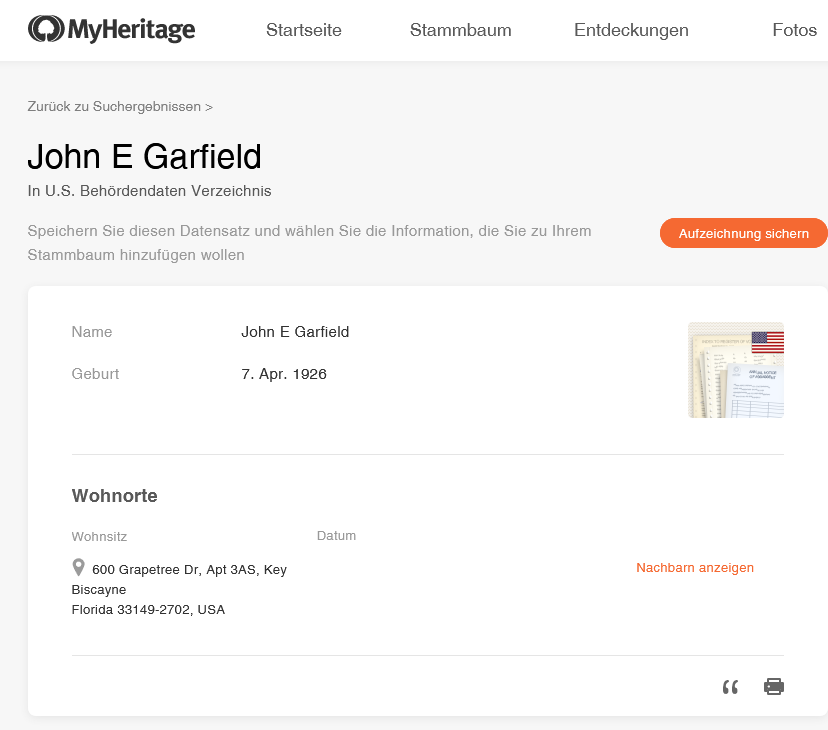Open the US records collection thumbnail
The height and width of the screenshot is (730, 828).
(x=735, y=370)
